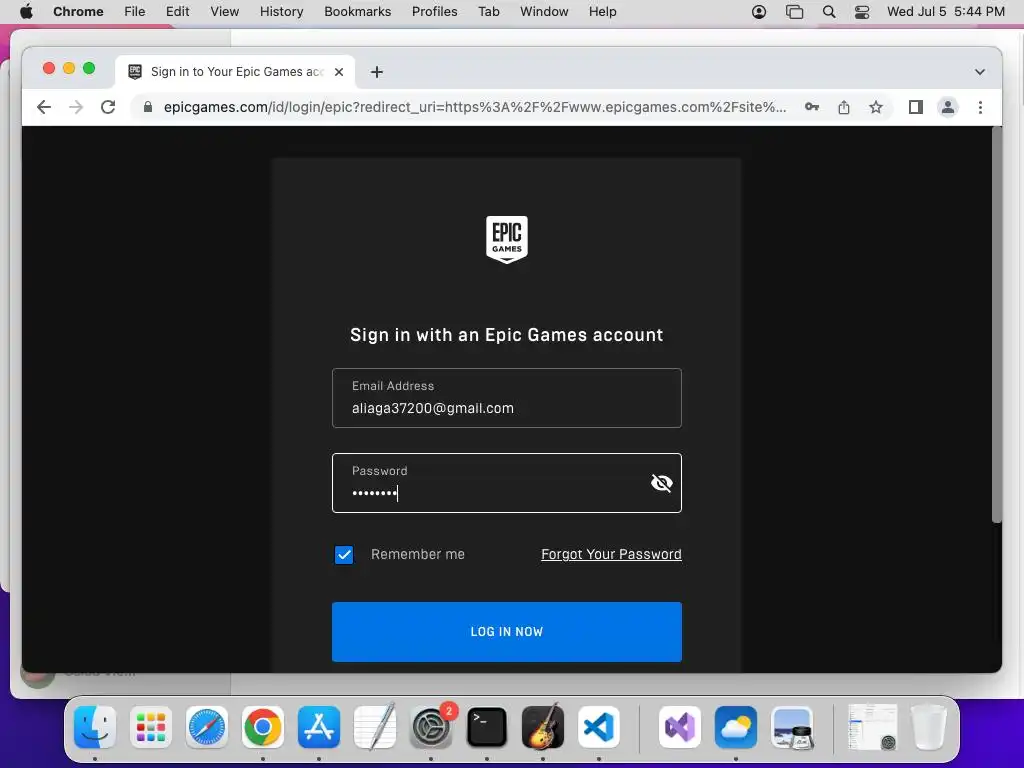Open Safari from the dock

[x=207, y=727]
